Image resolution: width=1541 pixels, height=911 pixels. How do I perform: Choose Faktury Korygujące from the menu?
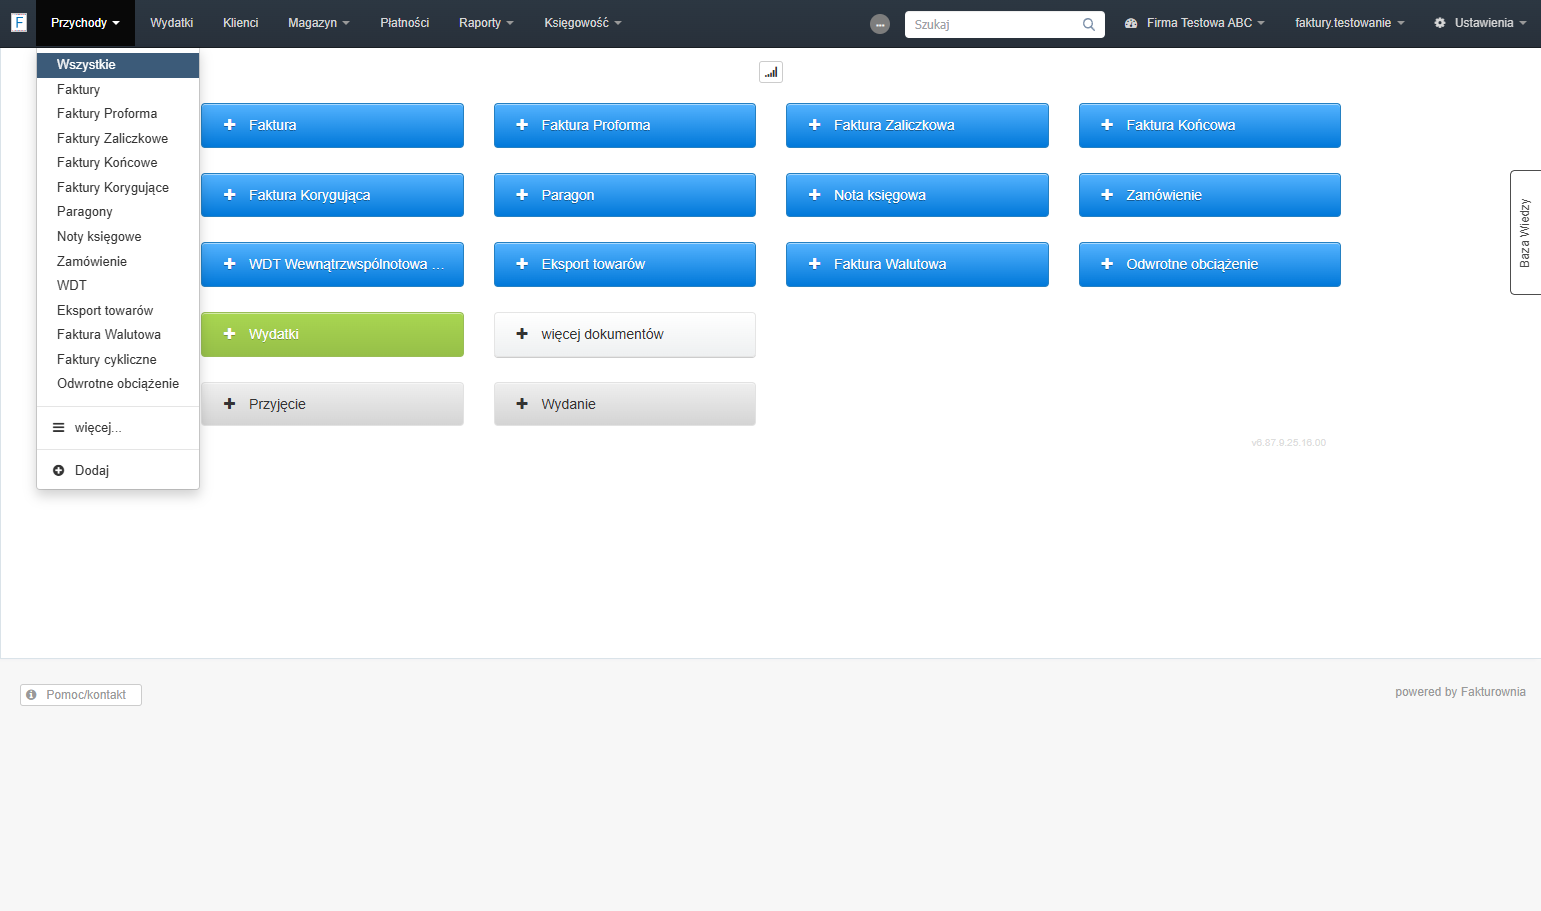[x=118, y=188]
